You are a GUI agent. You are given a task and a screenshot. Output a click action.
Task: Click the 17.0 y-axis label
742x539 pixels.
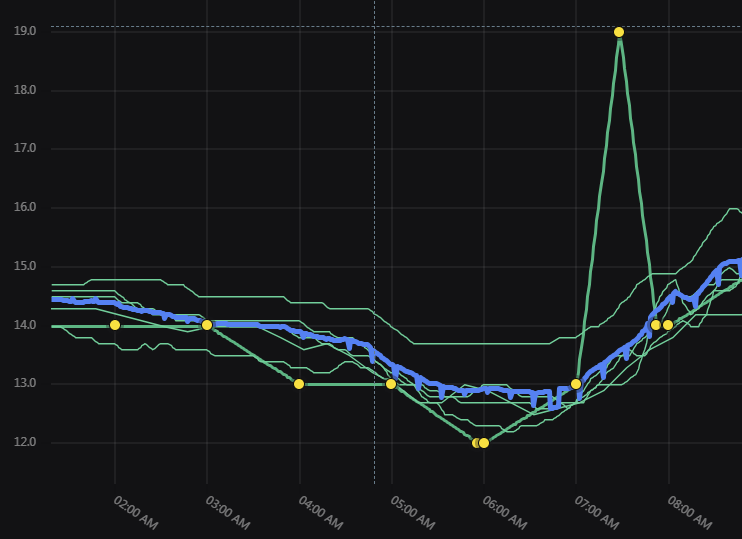25,149
